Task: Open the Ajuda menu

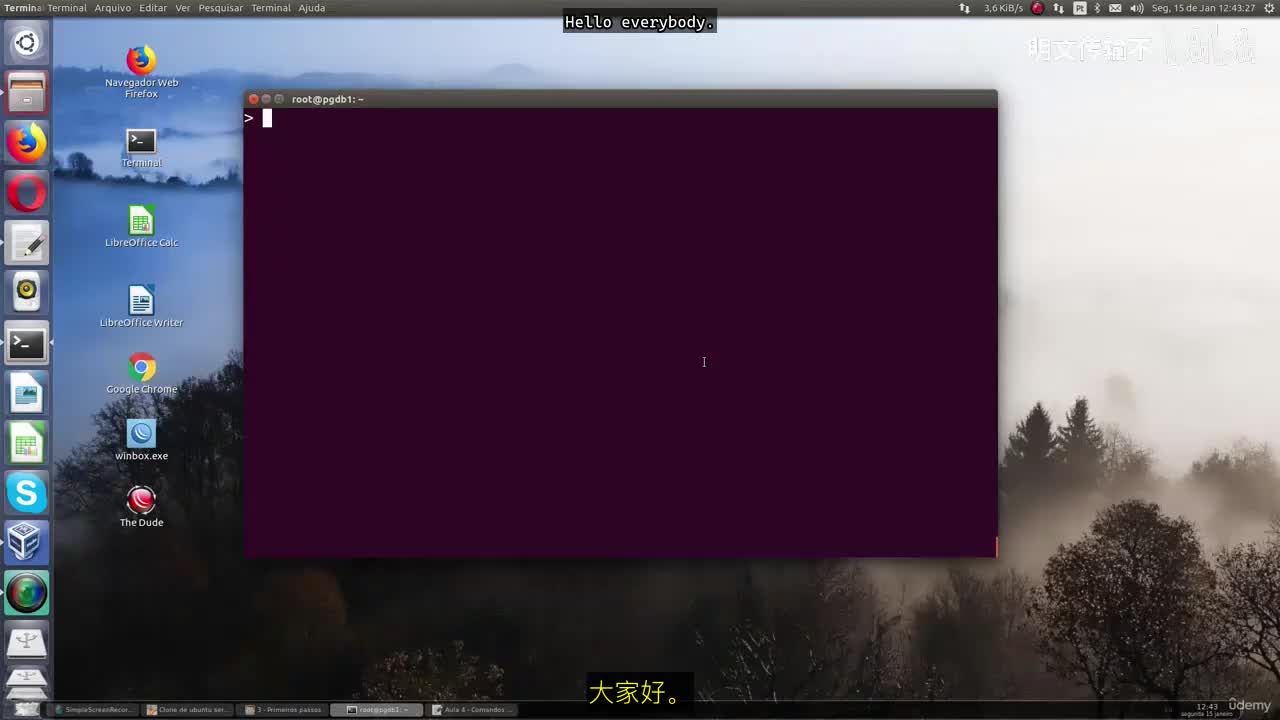Action: coord(312,8)
